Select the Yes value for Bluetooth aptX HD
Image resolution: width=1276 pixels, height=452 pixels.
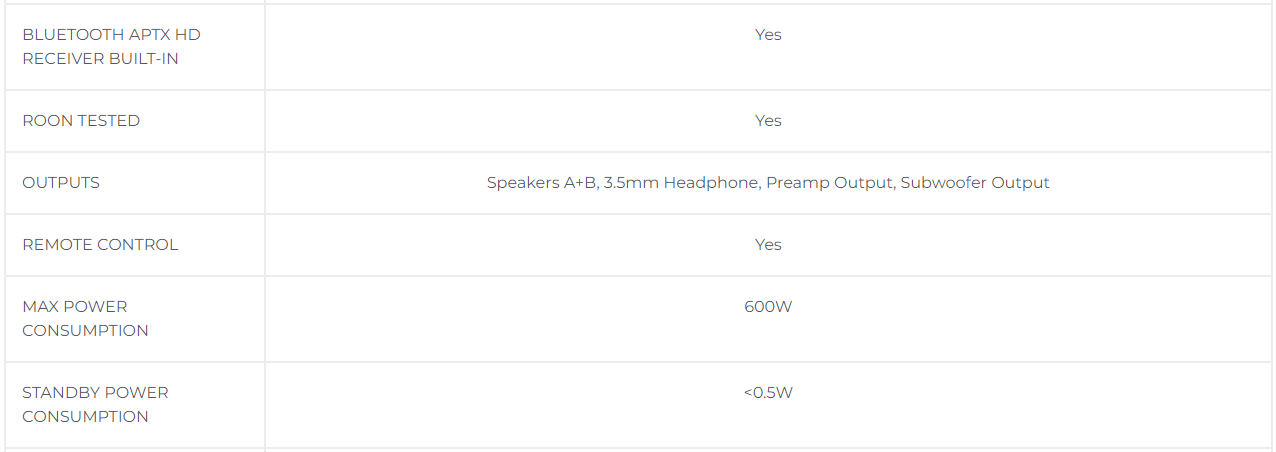(x=768, y=35)
